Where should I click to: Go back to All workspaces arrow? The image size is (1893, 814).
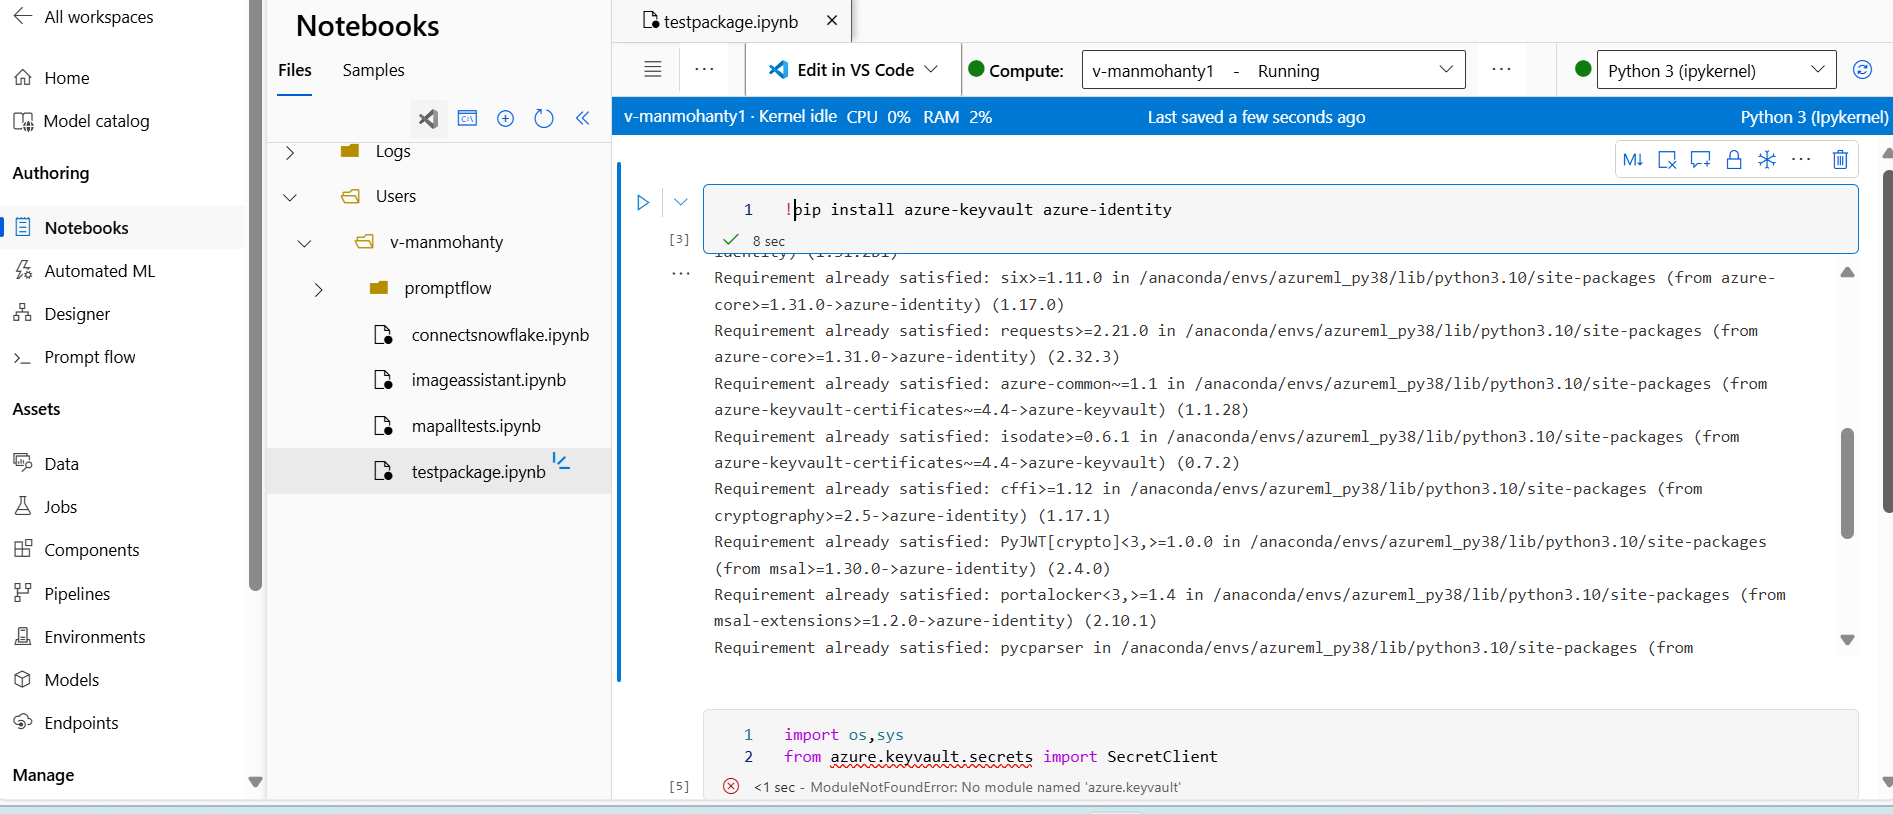coord(23,16)
